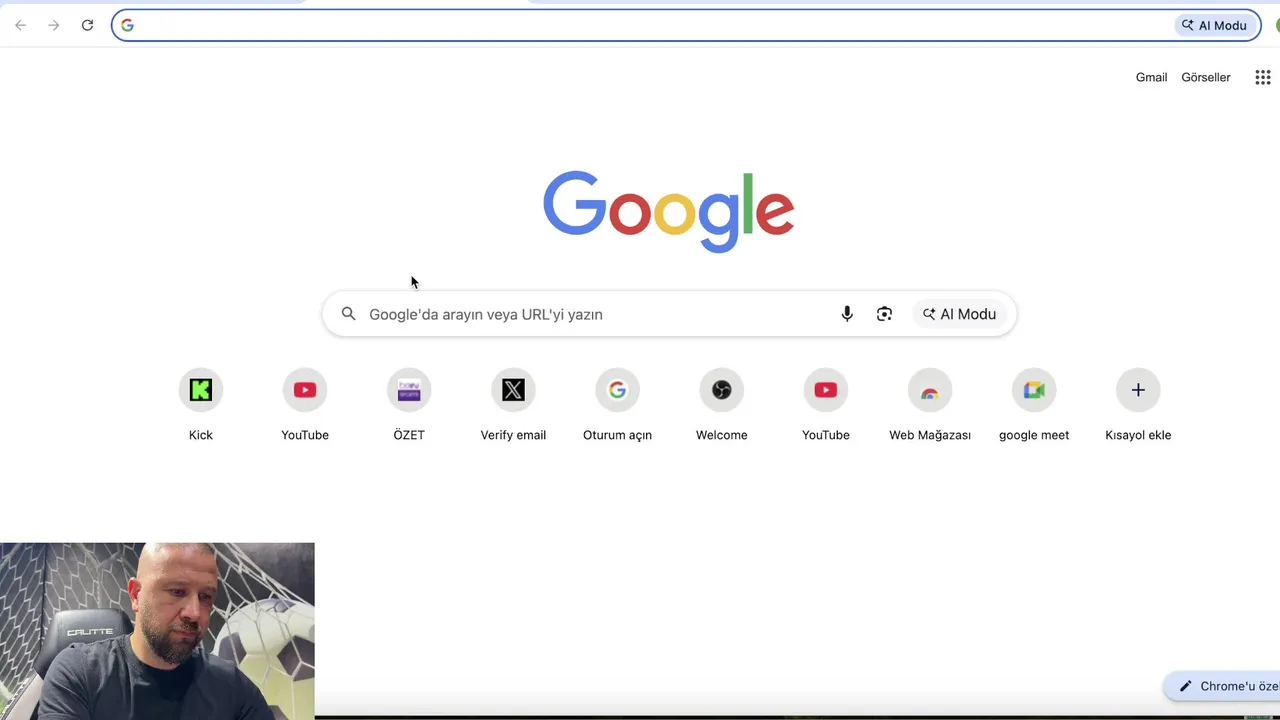Click the Google icon in the address bar

(x=127, y=25)
